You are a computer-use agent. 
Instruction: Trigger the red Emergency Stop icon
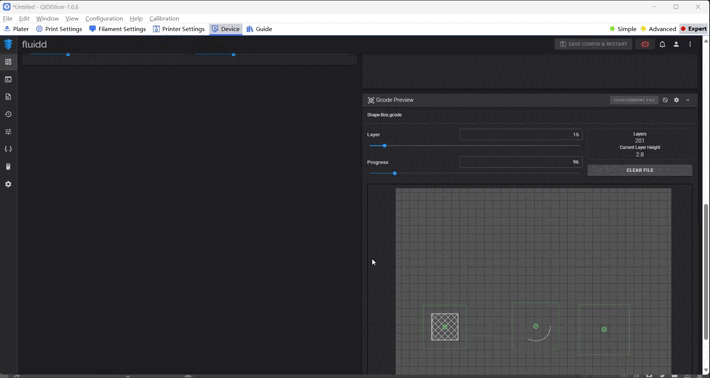tap(645, 44)
